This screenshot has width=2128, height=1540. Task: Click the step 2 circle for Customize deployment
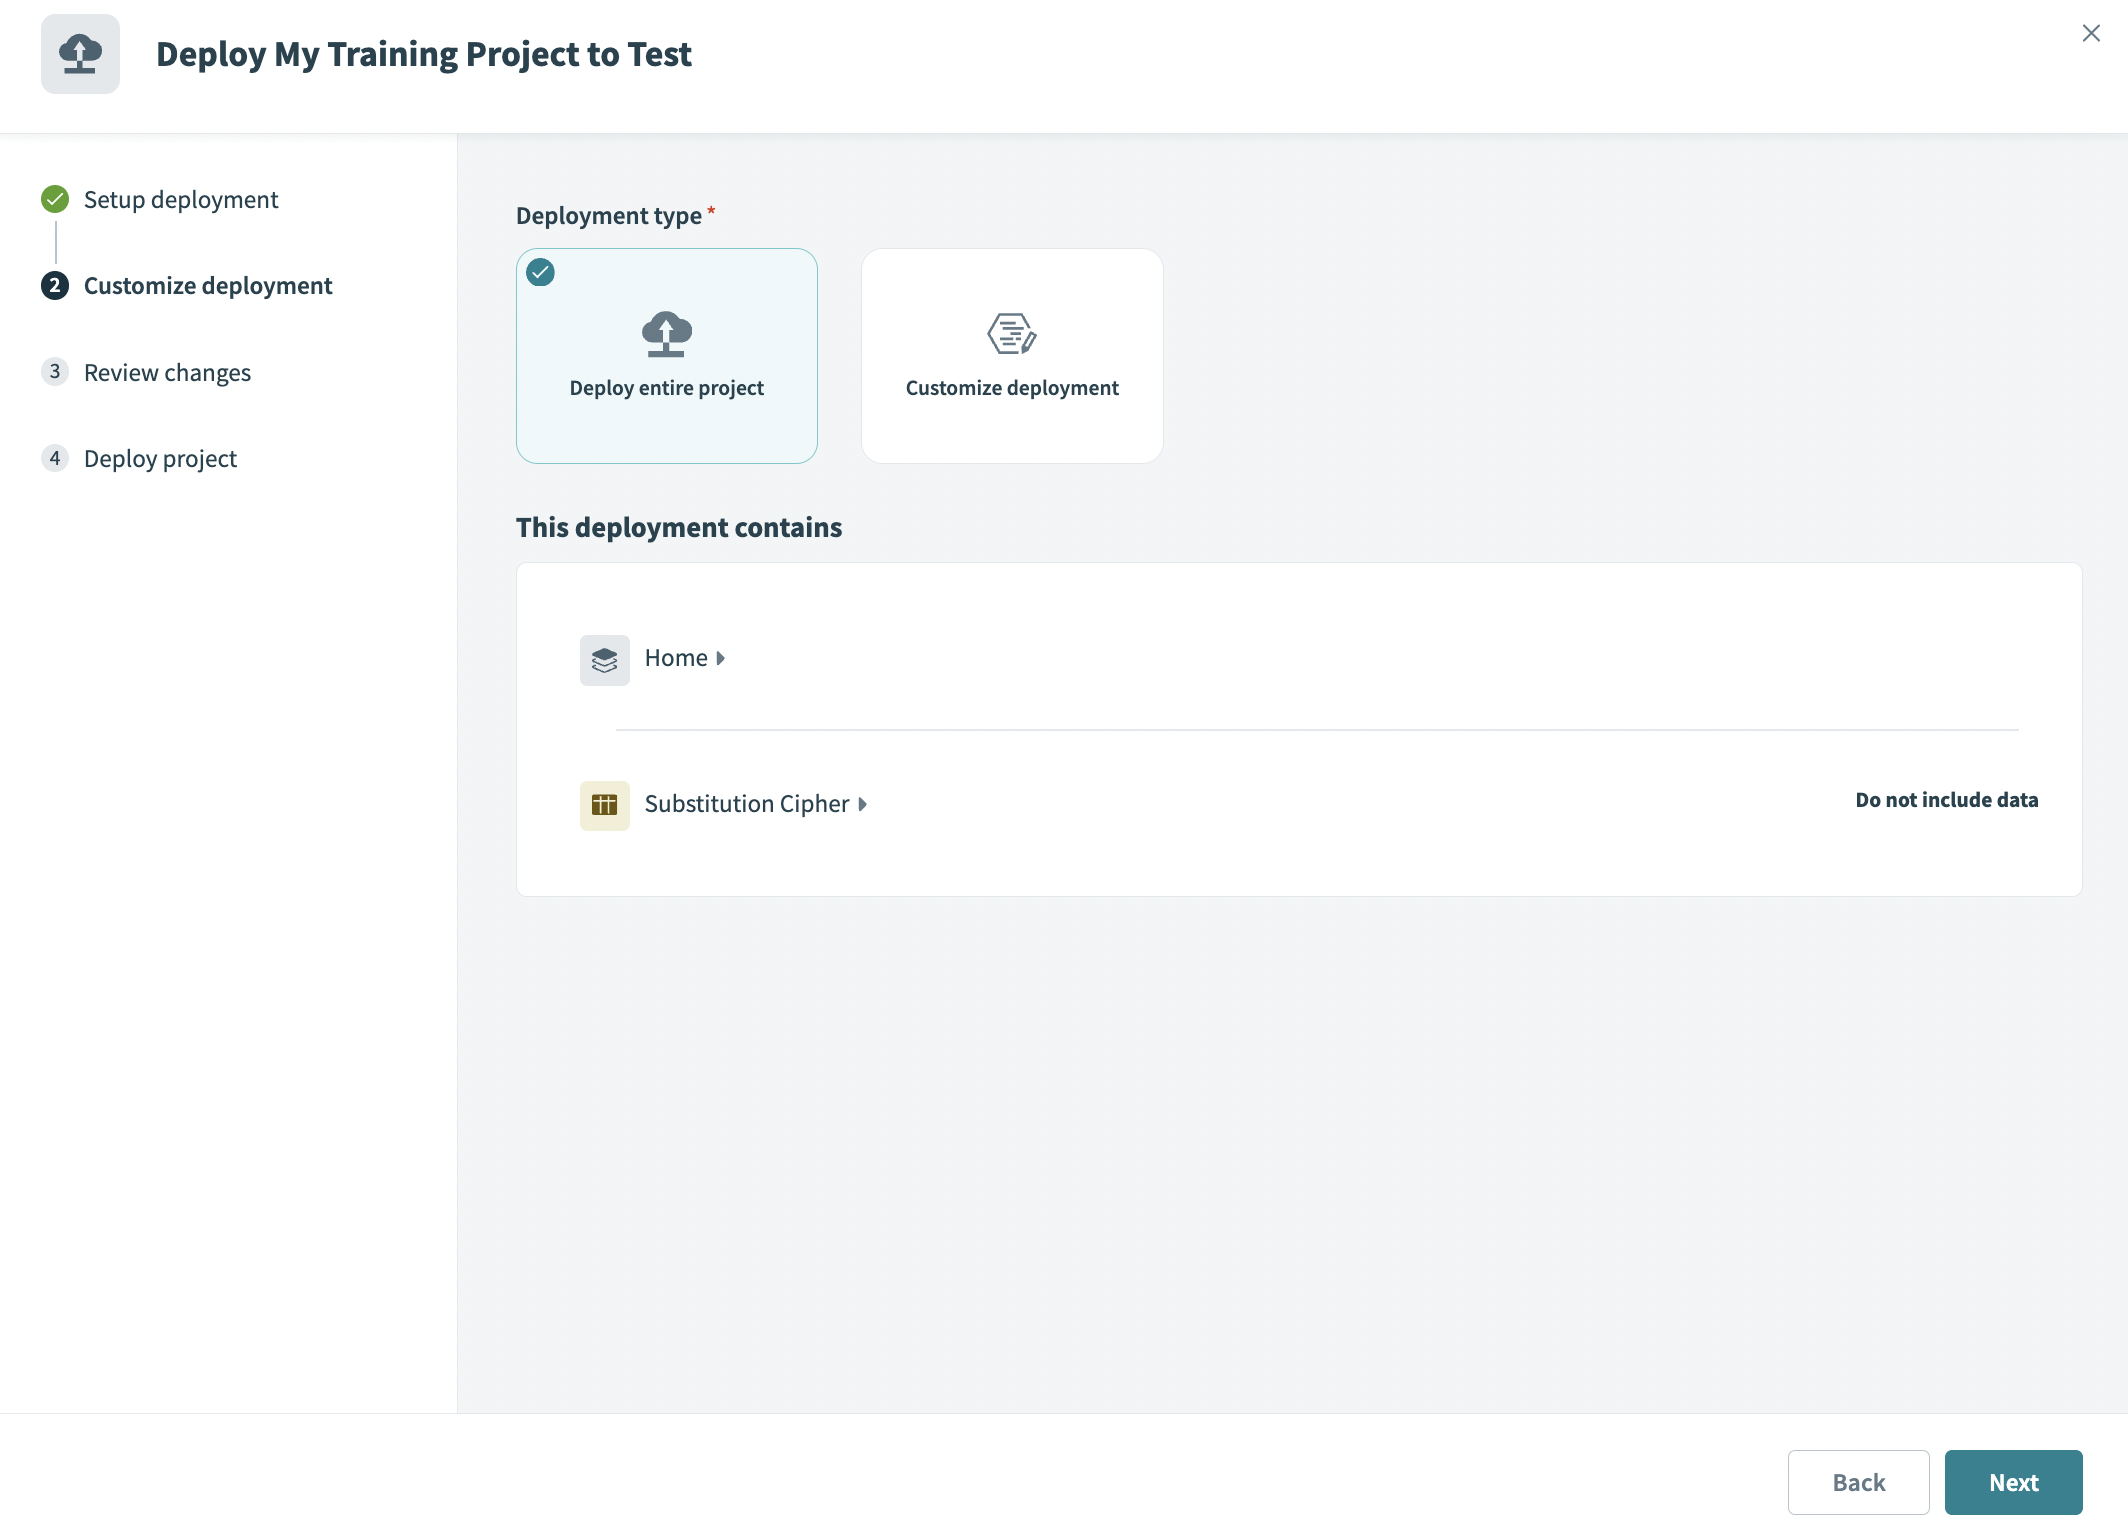(55, 286)
